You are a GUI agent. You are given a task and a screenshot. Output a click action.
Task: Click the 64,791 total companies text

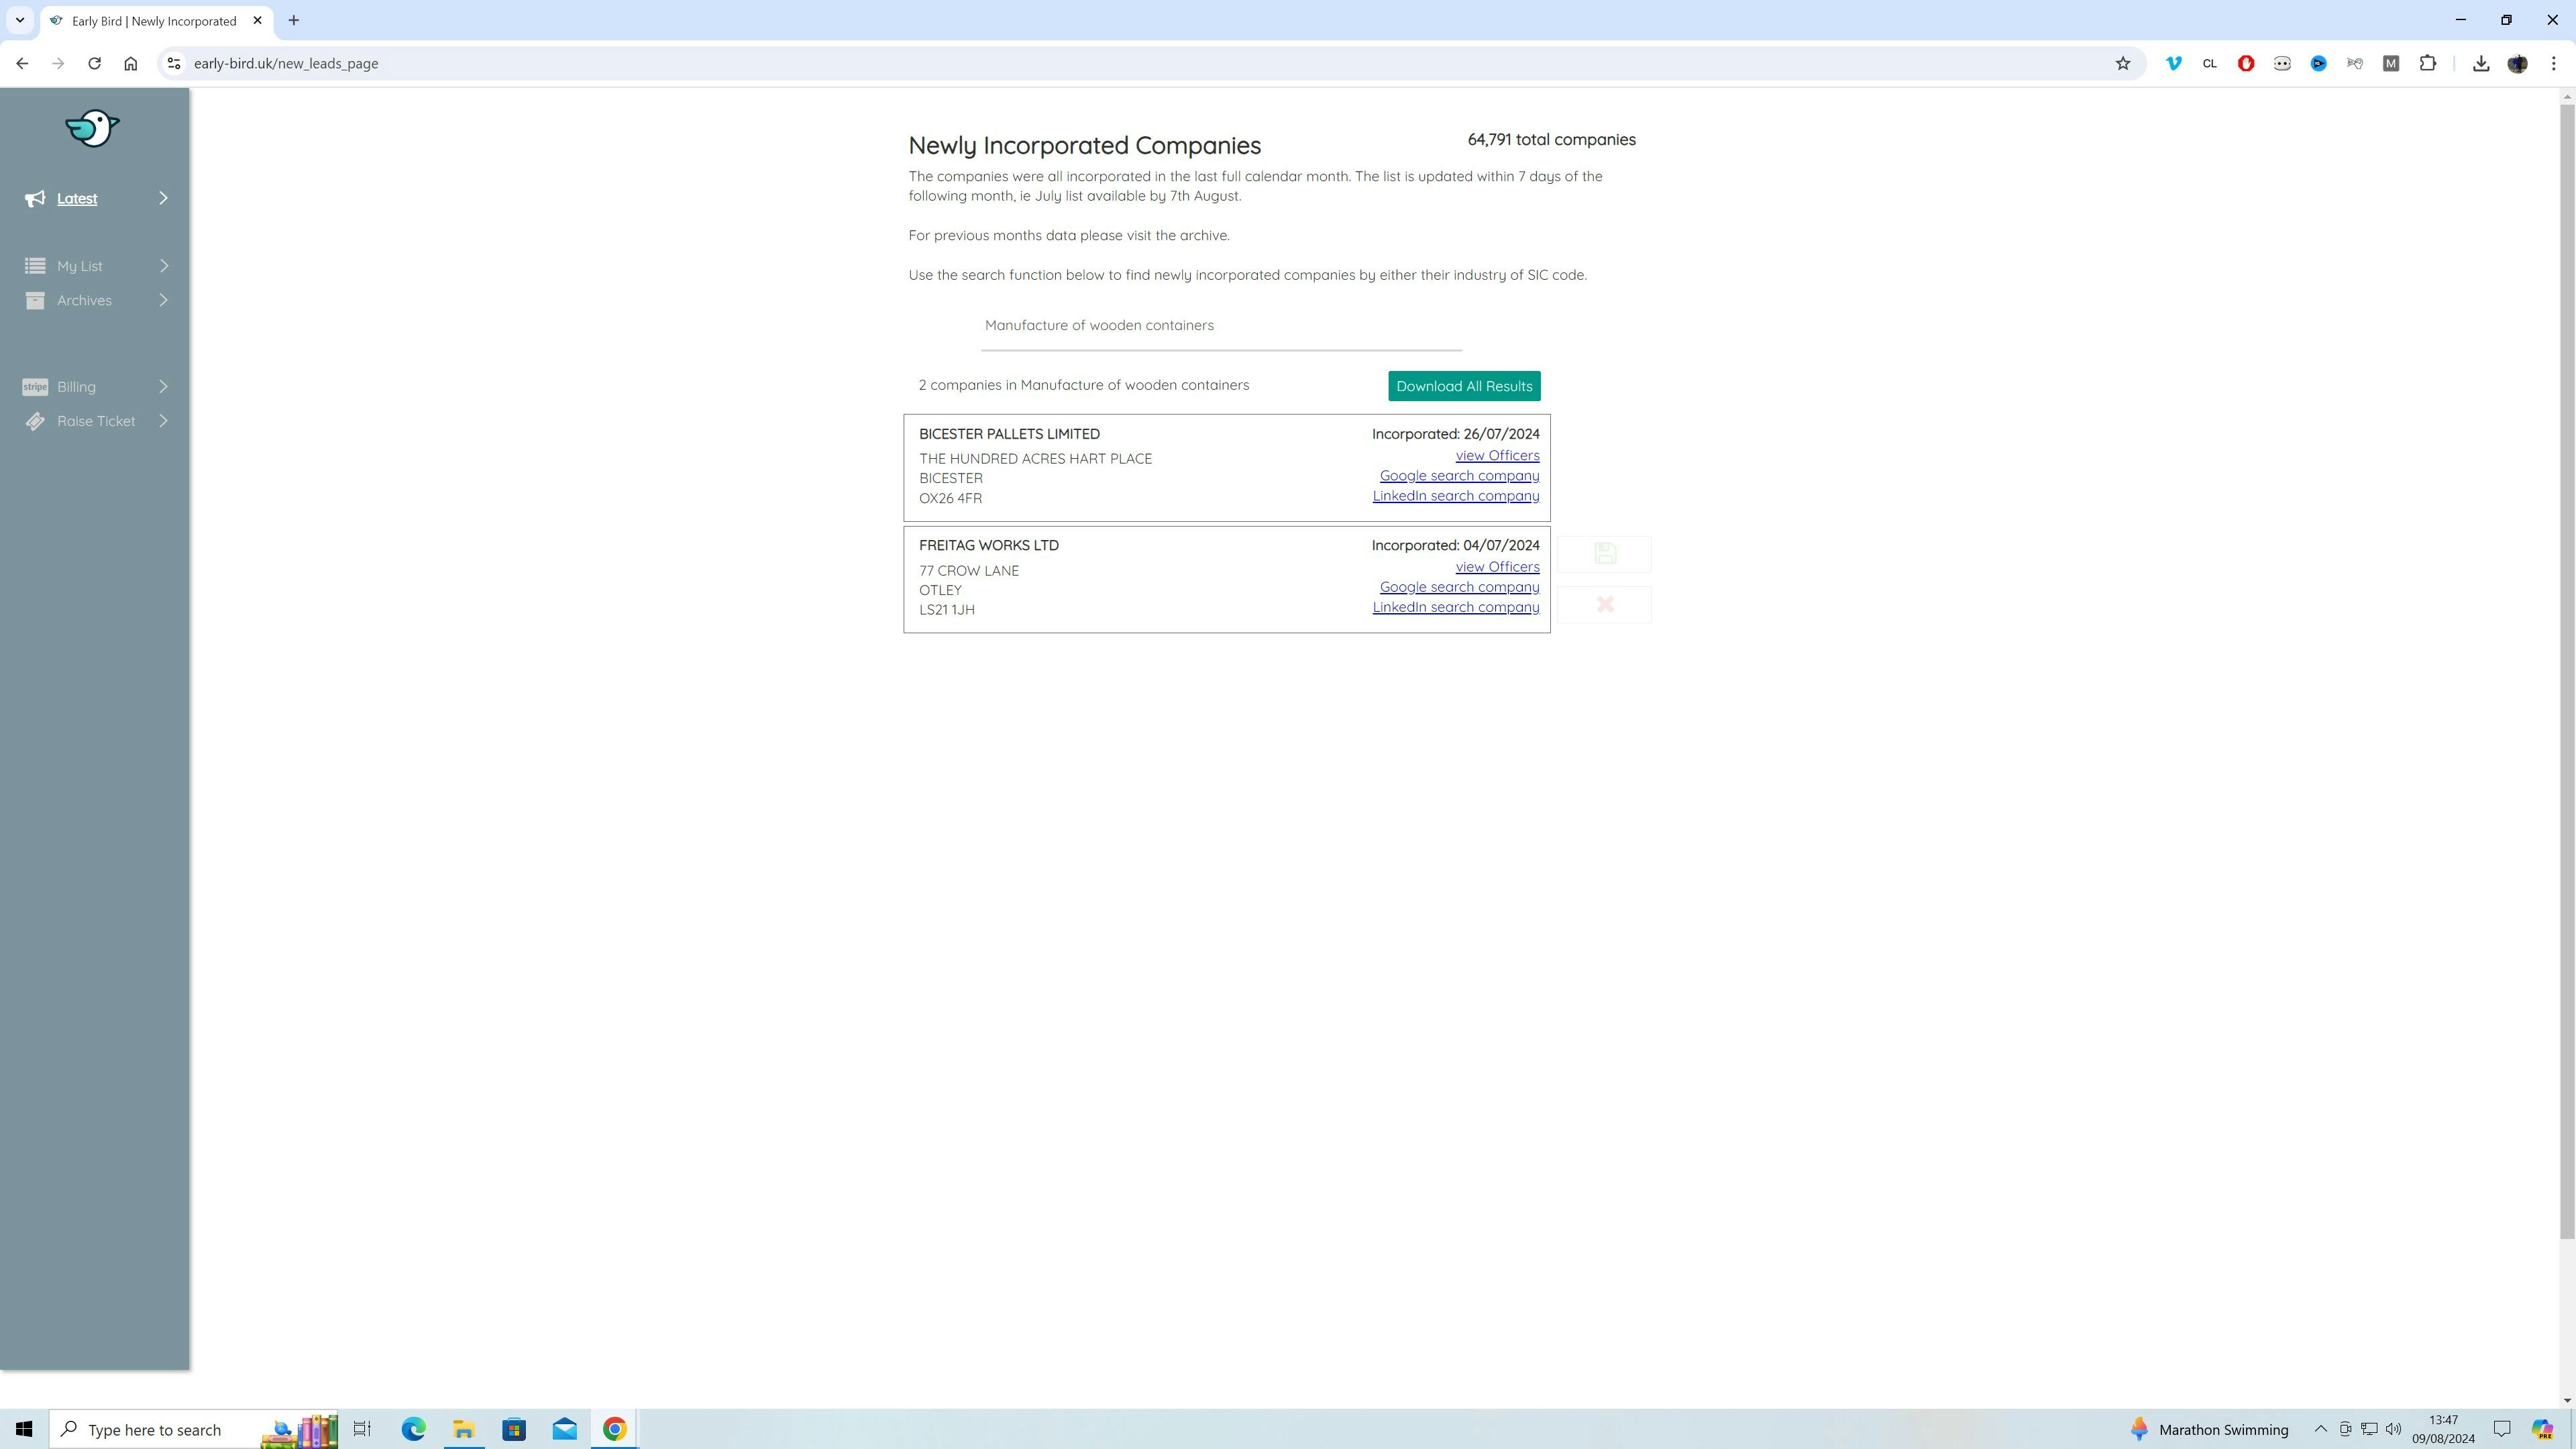tap(1551, 140)
